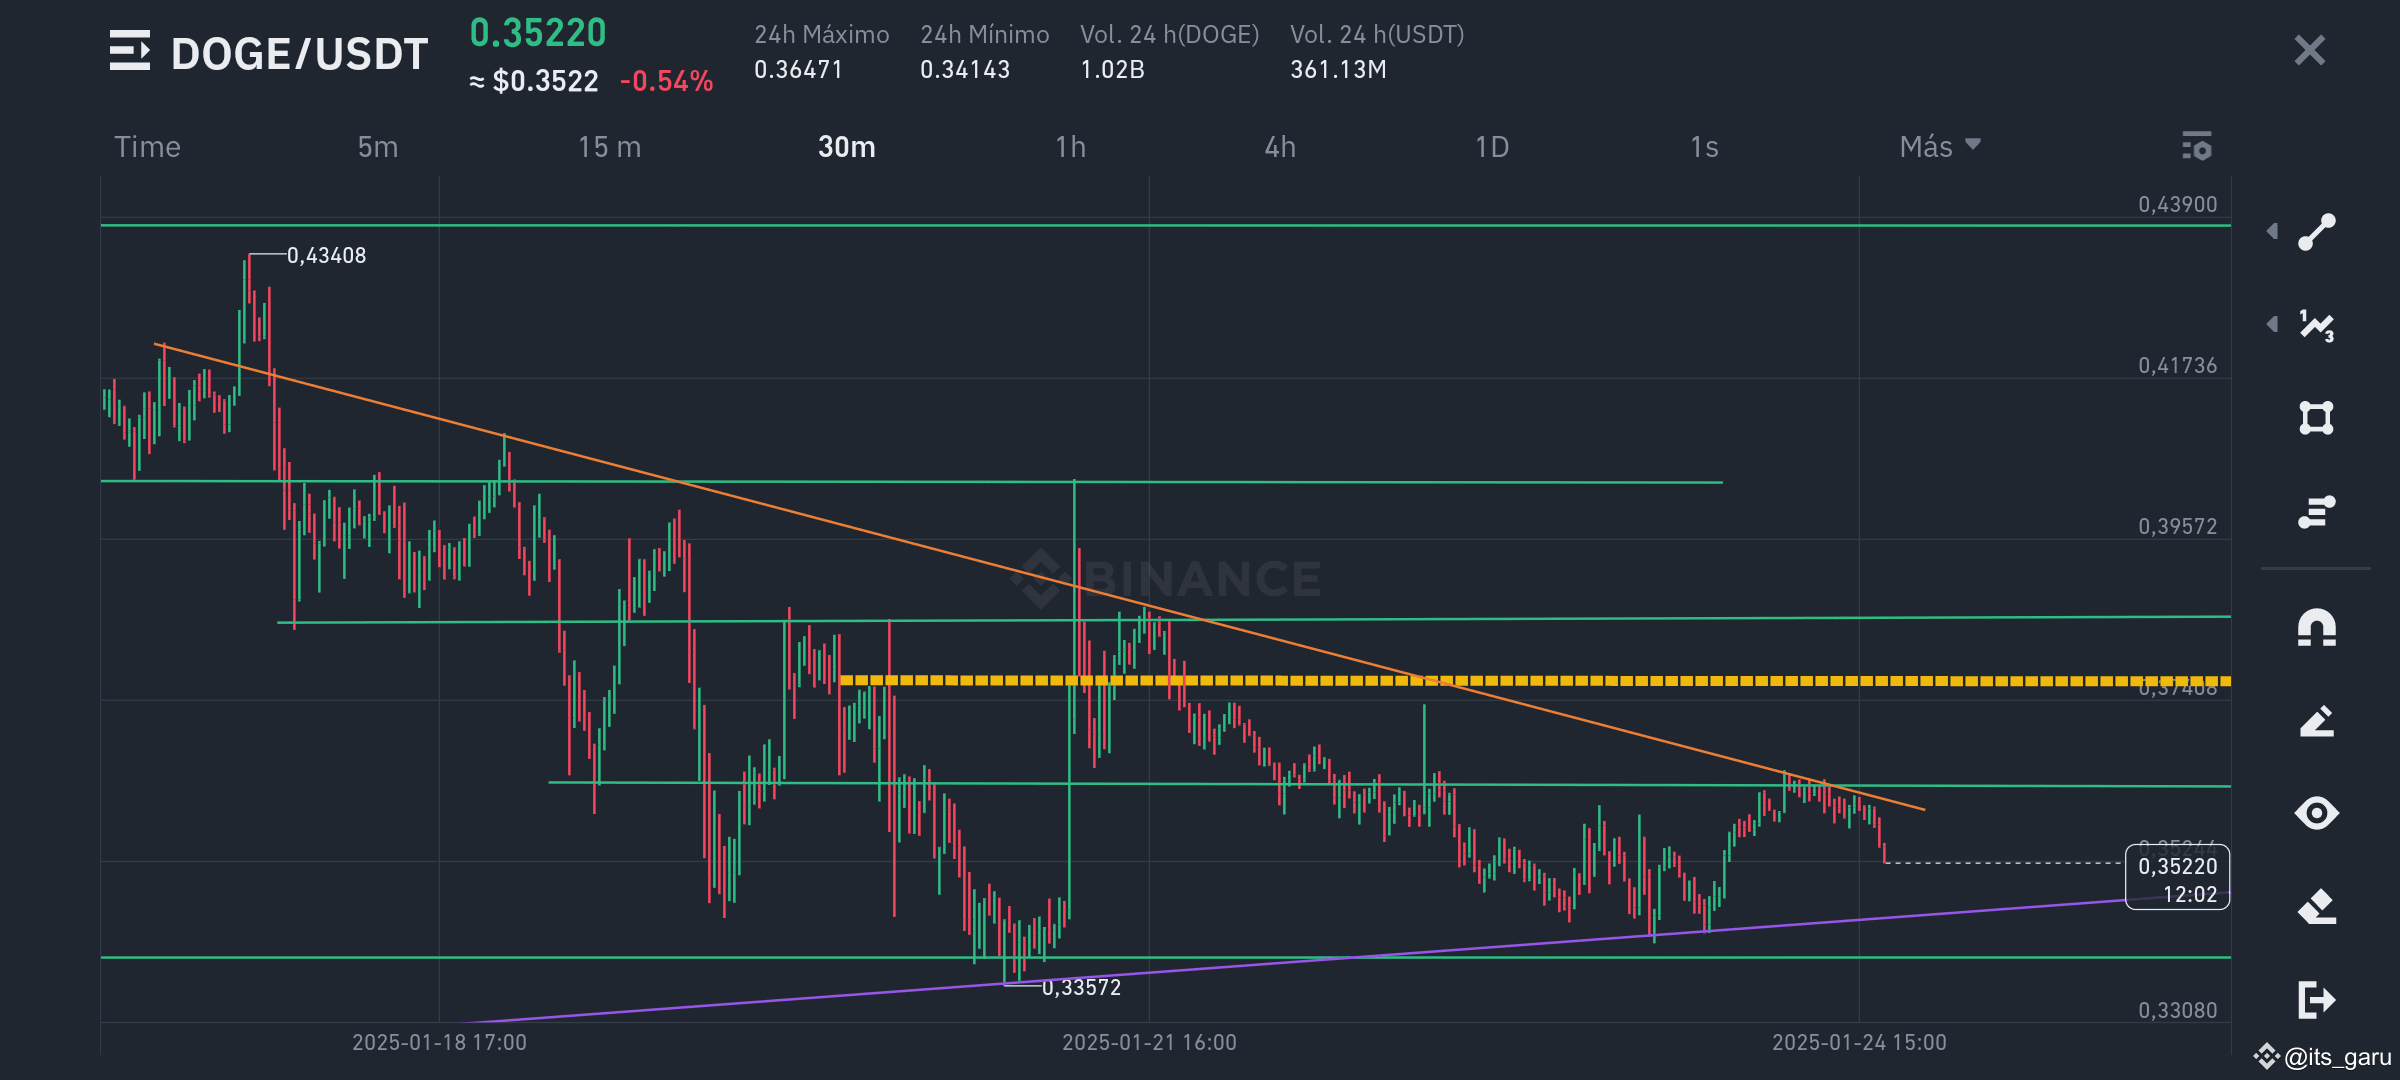This screenshot has width=2400, height=1080.
Task: Switch to the 1h timeframe
Action: (1071, 147)
